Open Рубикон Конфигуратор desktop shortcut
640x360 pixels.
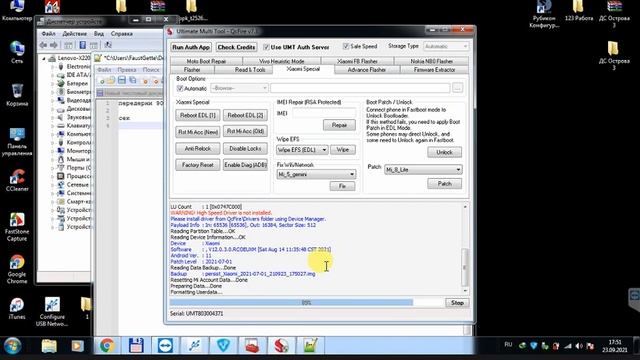point(544,14)
